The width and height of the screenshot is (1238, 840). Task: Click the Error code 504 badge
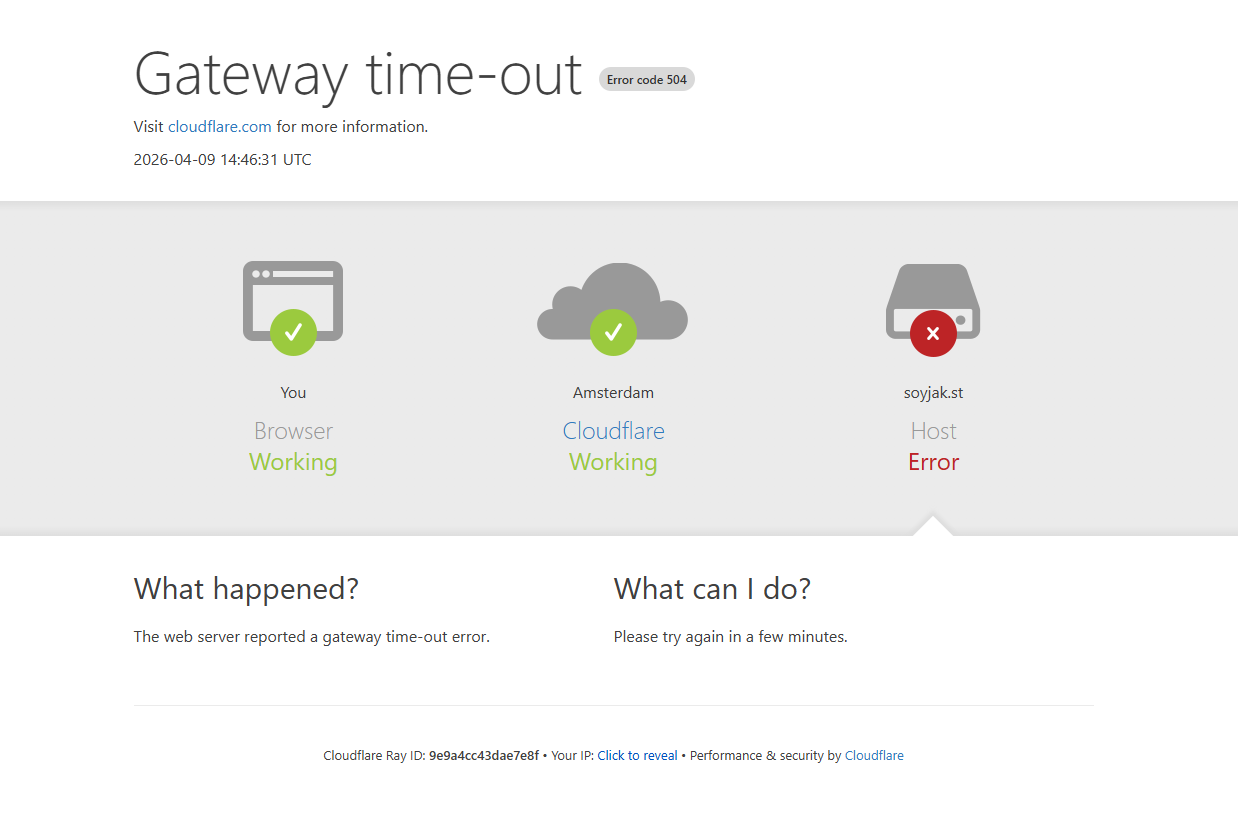(x=647, y=79)
